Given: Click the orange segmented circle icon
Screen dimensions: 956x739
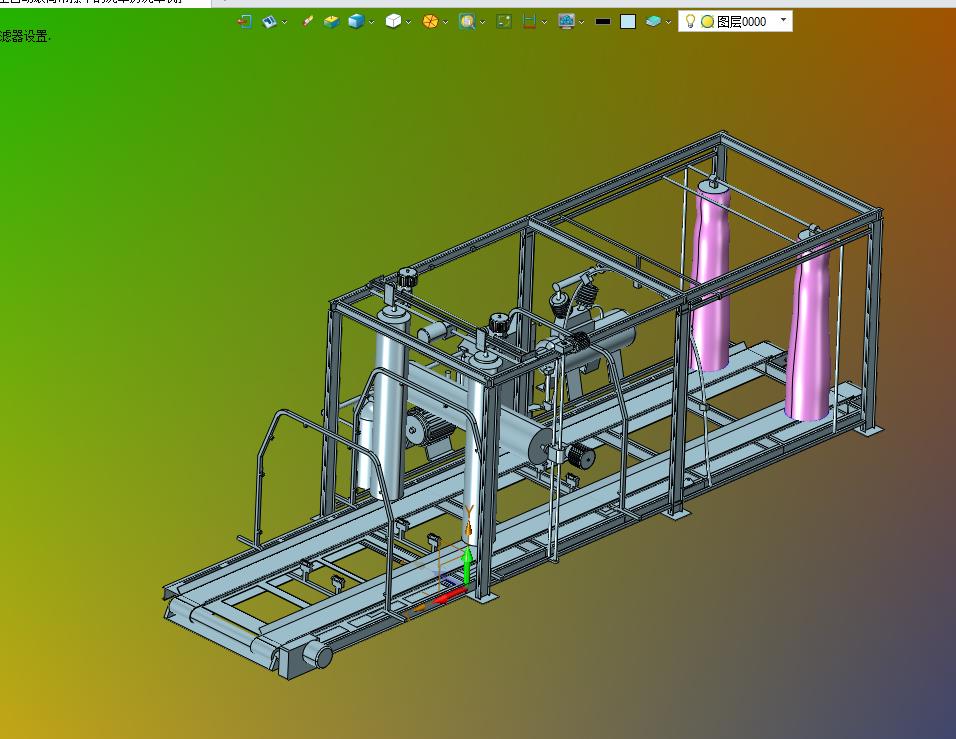Looking at the screenshot, I should 430,21.
